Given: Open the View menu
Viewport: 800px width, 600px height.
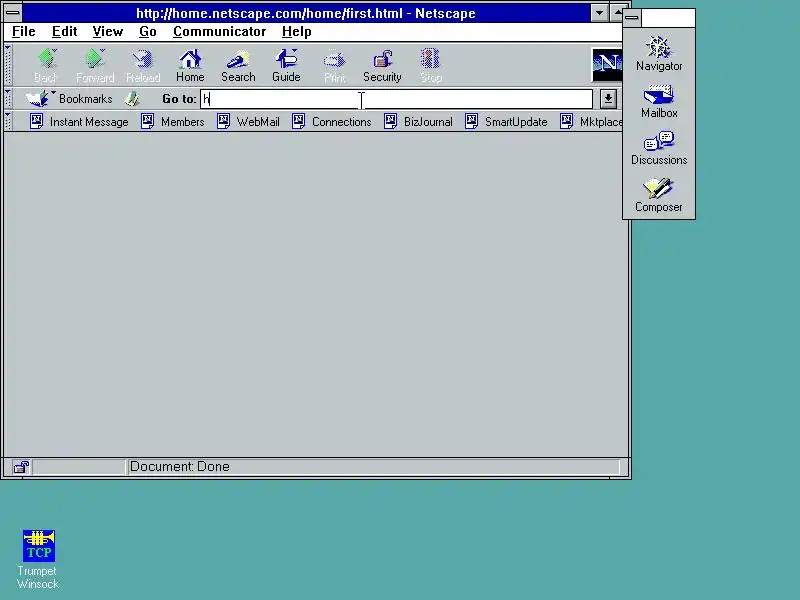Looking at the screenshot, I should 108,32.
